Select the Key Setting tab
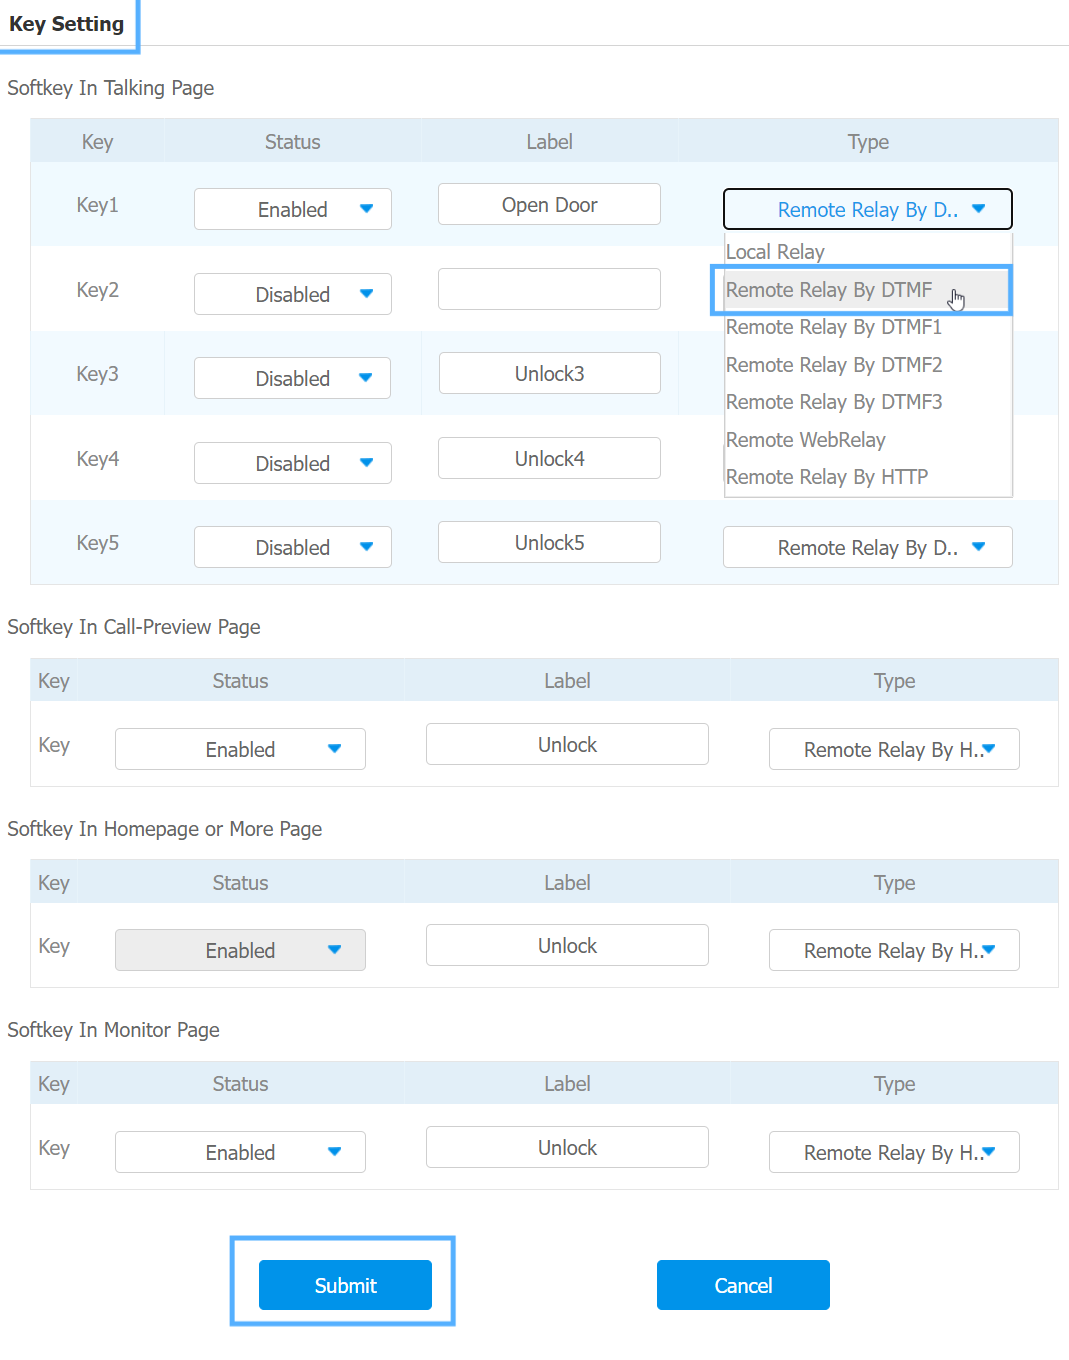Viewport: 1069px width, 1360px height. tap(67, 24)
